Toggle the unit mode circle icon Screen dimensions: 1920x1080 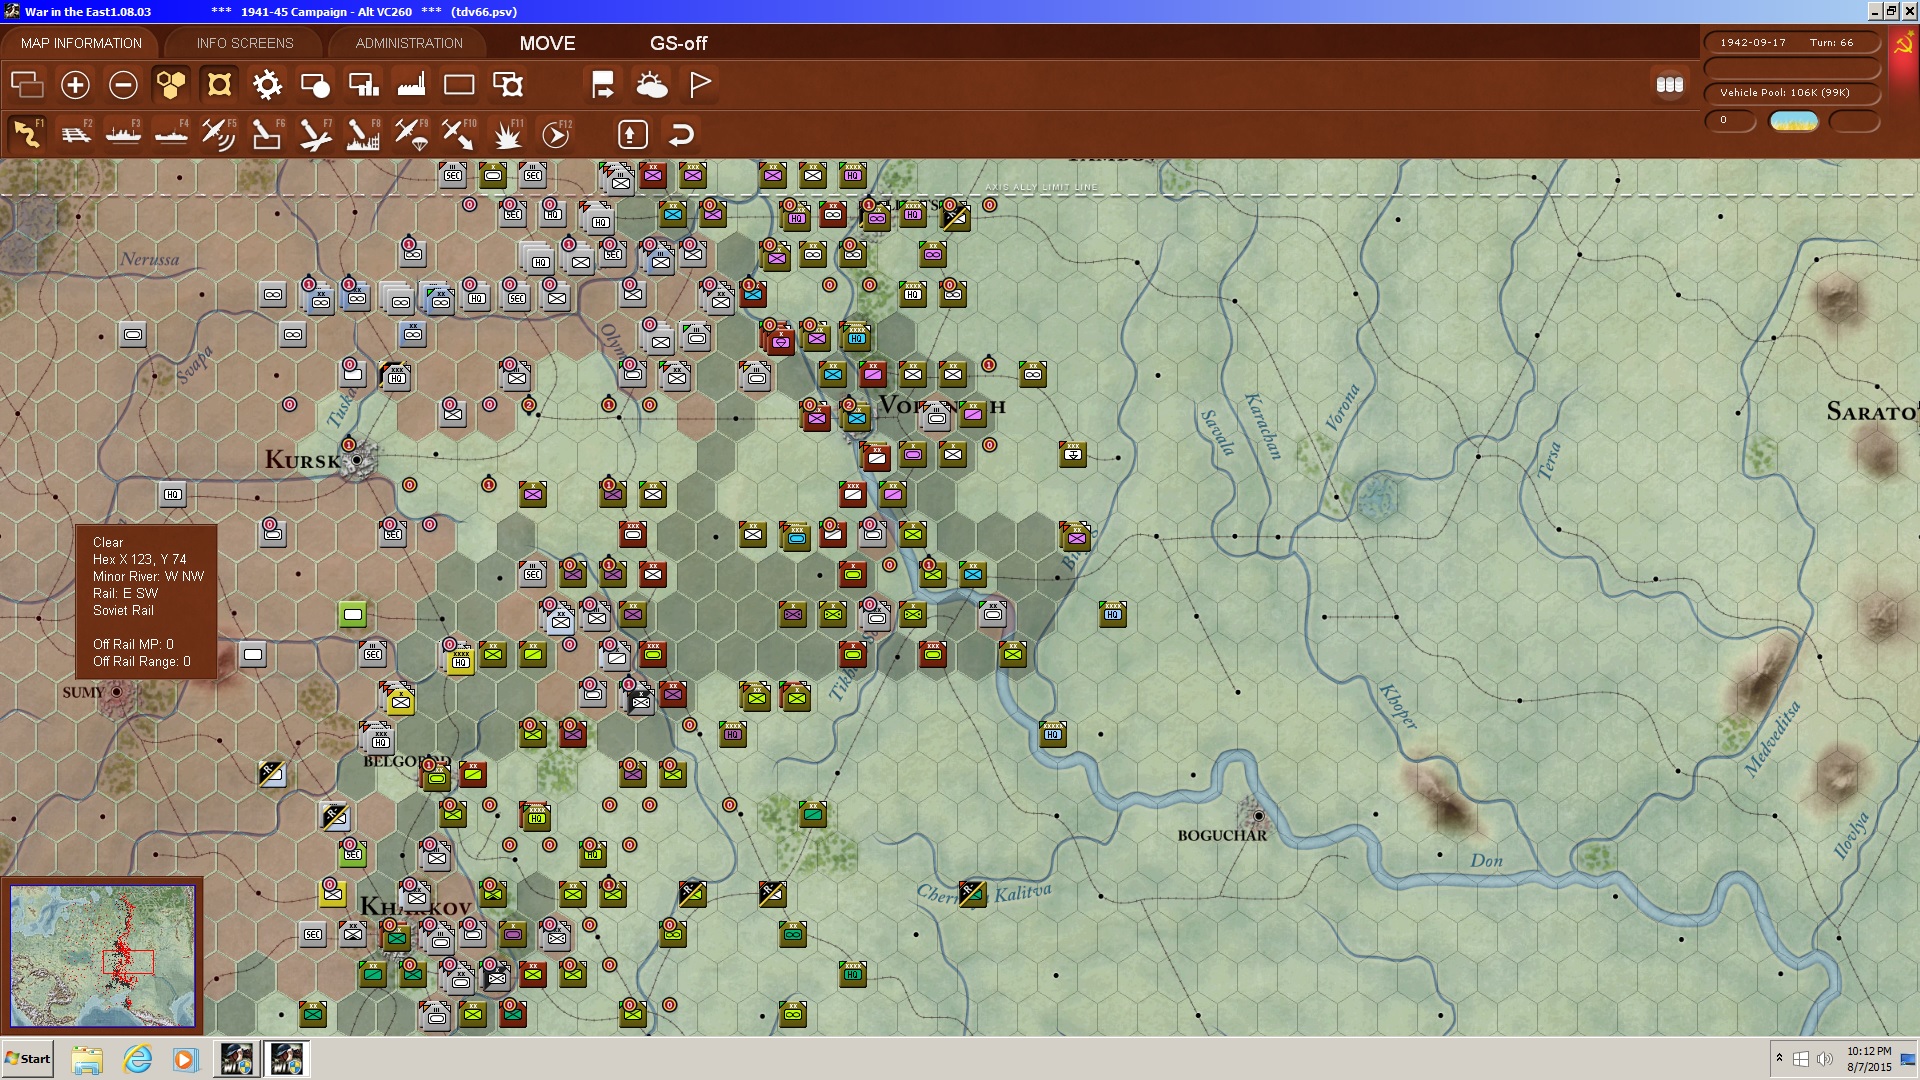coord(315,85)
